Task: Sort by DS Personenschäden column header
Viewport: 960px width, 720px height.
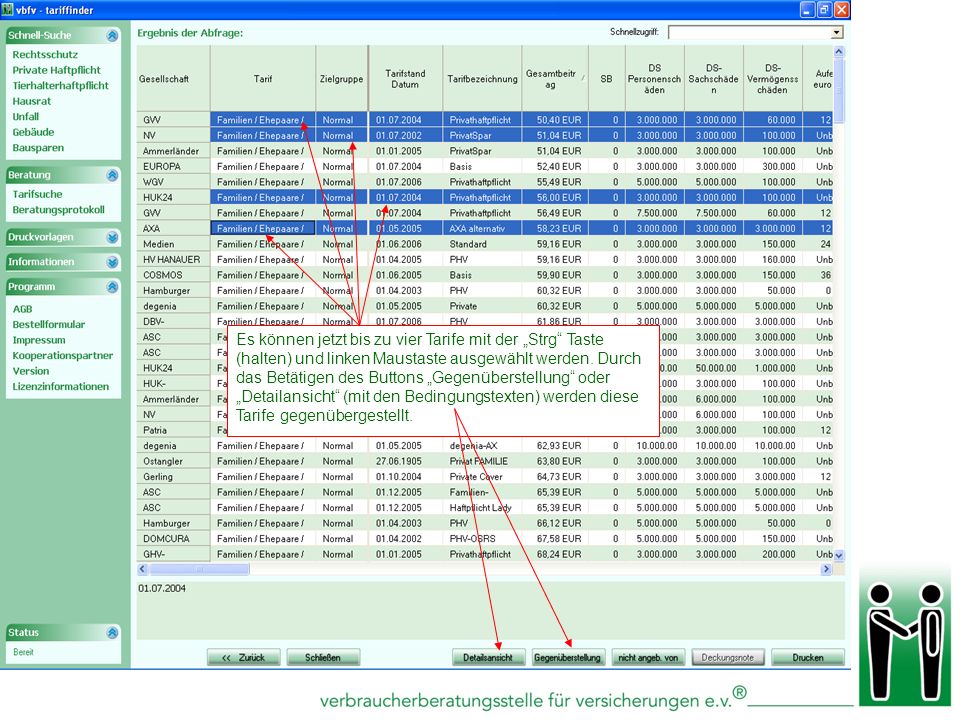Action: point(654,79)
